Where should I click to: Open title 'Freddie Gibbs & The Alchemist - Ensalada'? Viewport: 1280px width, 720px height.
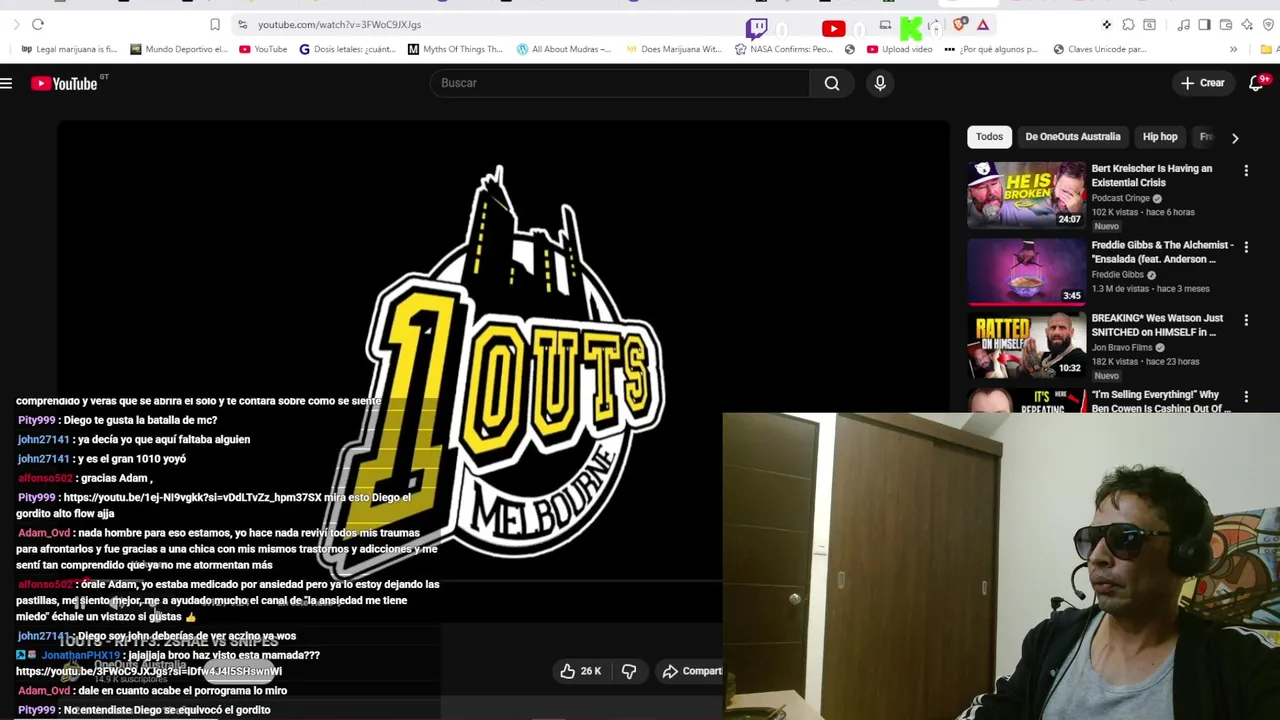pos(1162,252)
